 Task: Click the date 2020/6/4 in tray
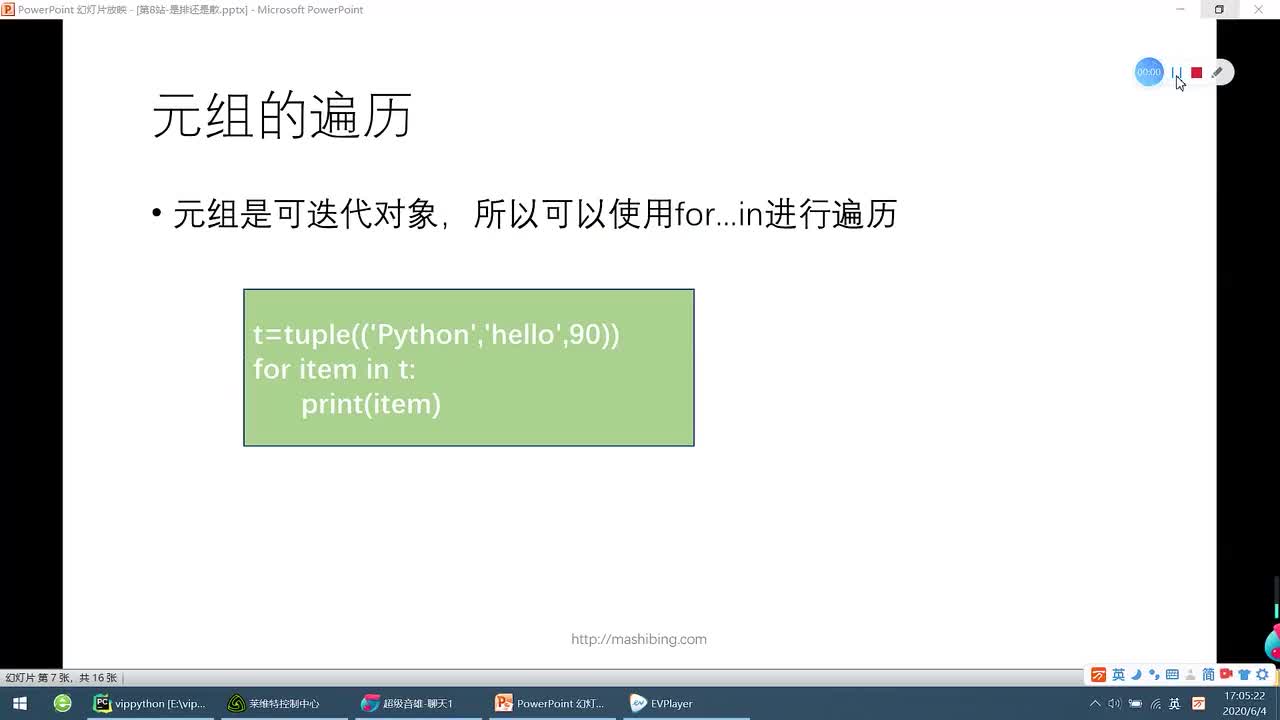tap(1244, 712)
